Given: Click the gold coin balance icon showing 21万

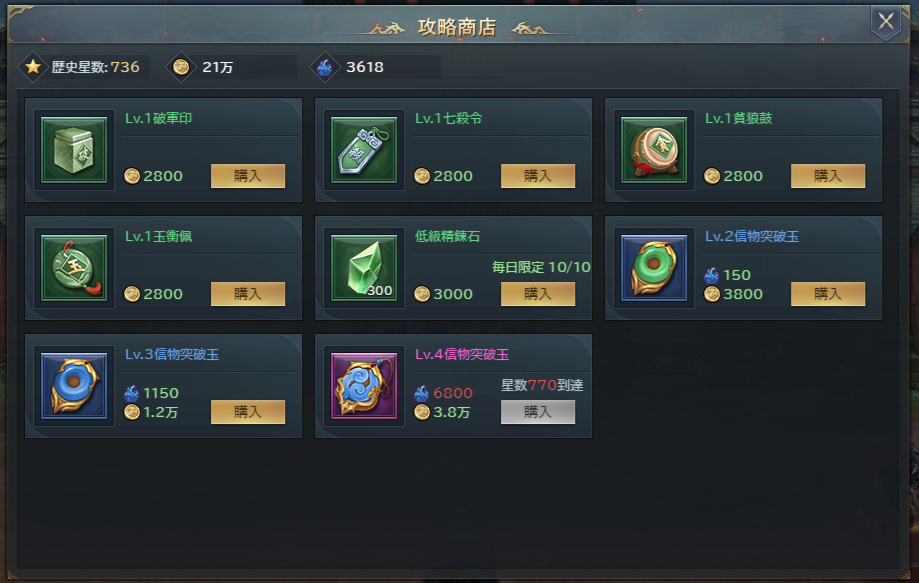Looking at the screenshot, I should pyautogui.click(x=181, y=67).
